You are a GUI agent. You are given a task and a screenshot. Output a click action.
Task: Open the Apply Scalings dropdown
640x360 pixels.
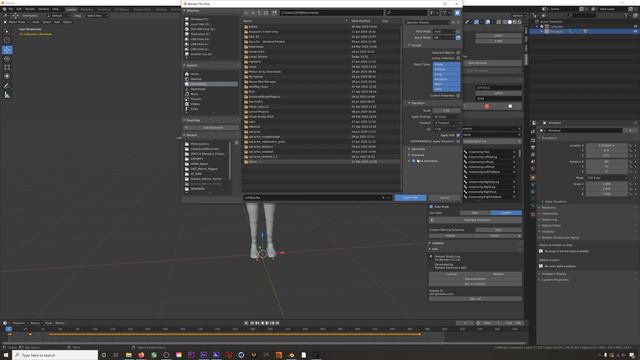coord(447,117)
